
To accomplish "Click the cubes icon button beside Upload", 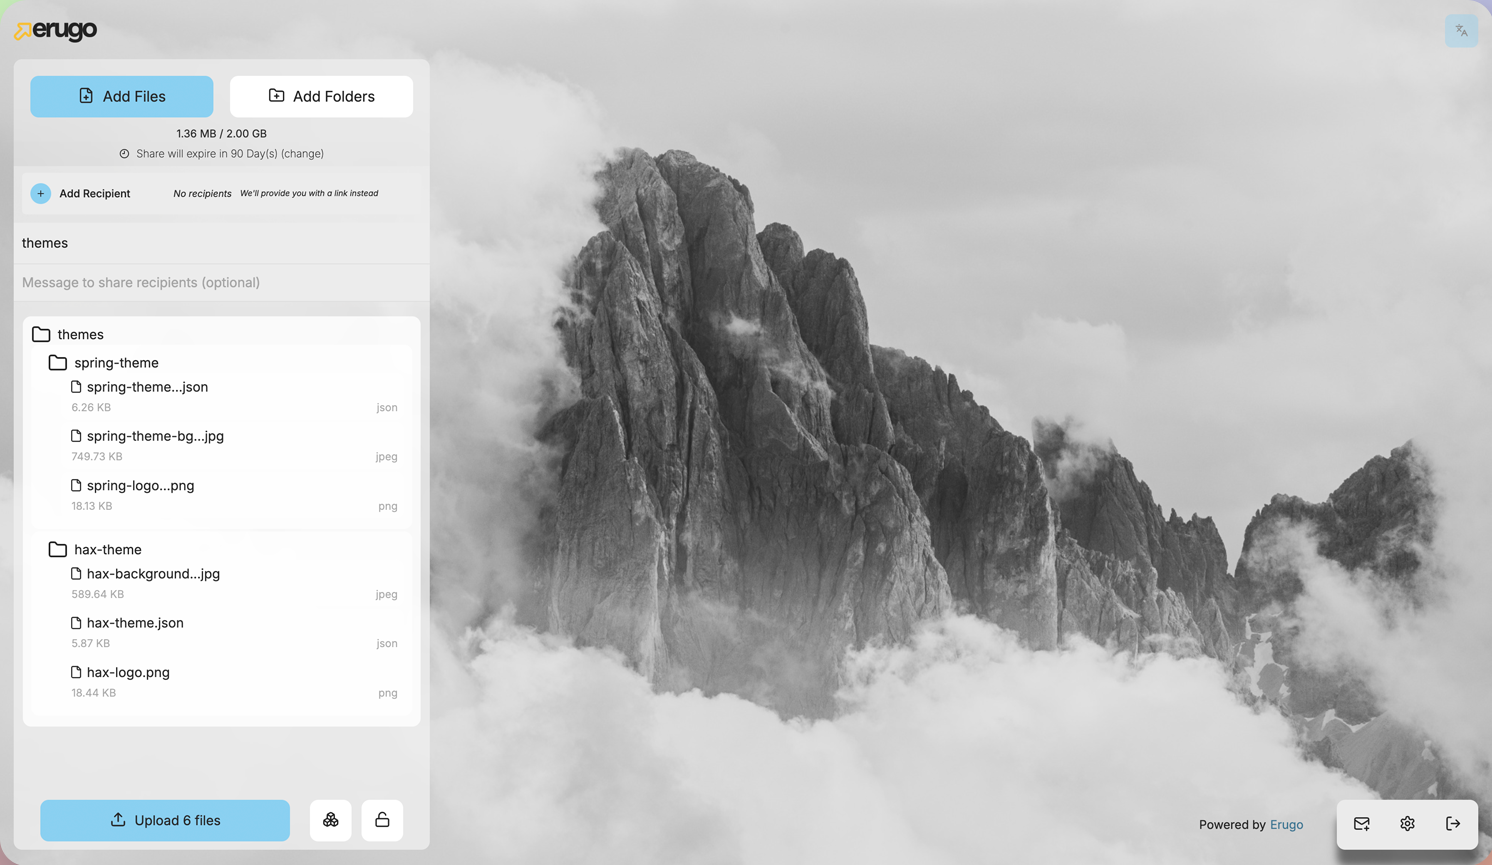I will 331,820.
